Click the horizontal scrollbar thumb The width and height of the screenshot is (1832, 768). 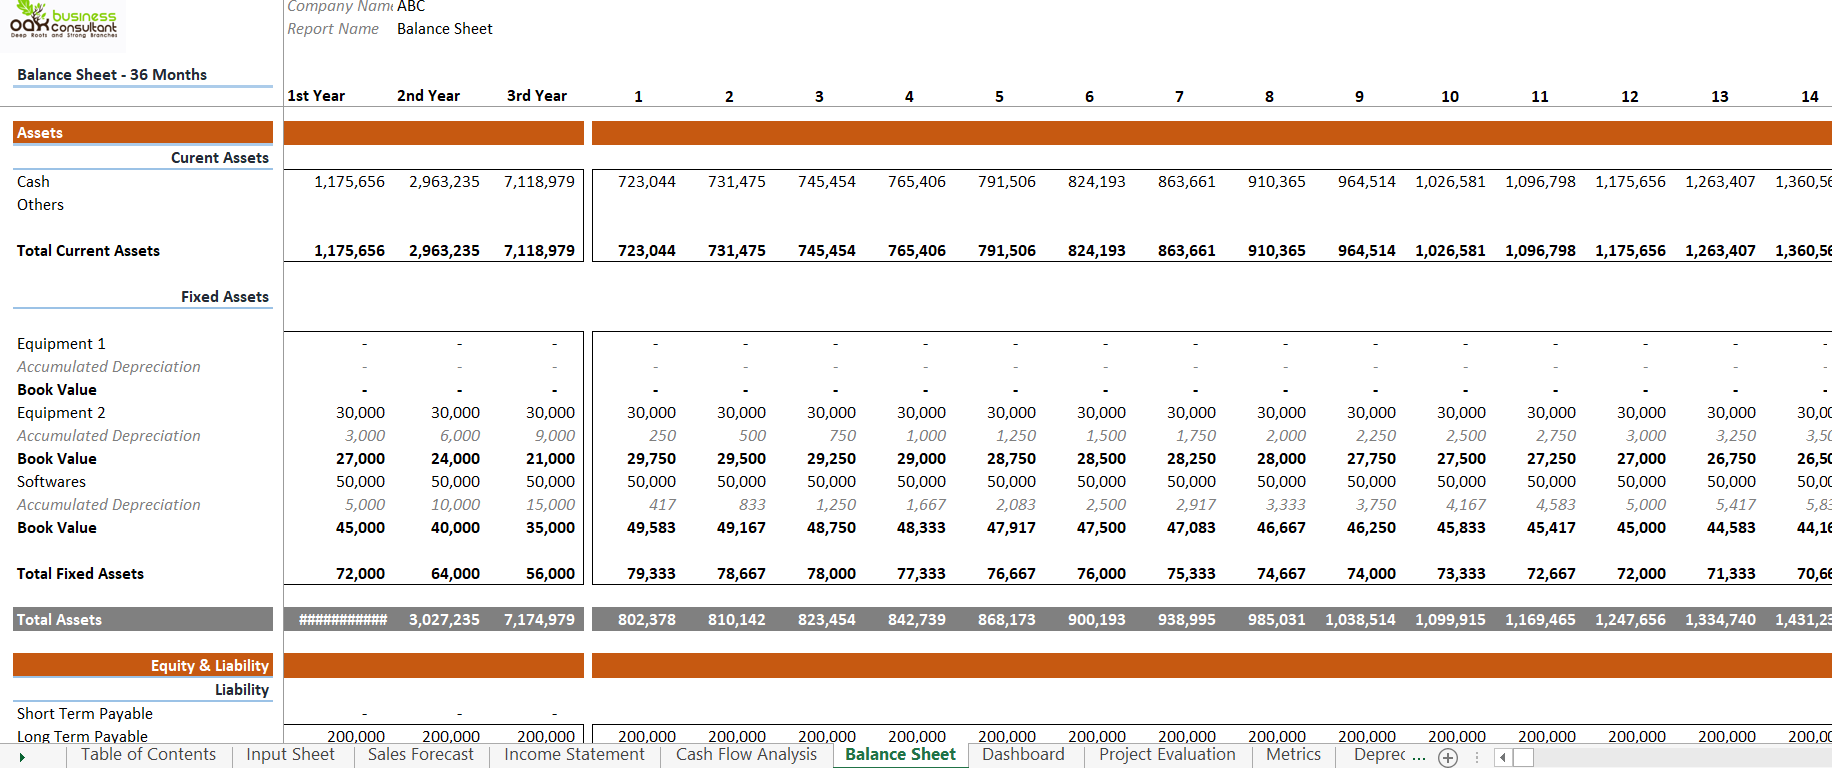(x=1523, y=758)
